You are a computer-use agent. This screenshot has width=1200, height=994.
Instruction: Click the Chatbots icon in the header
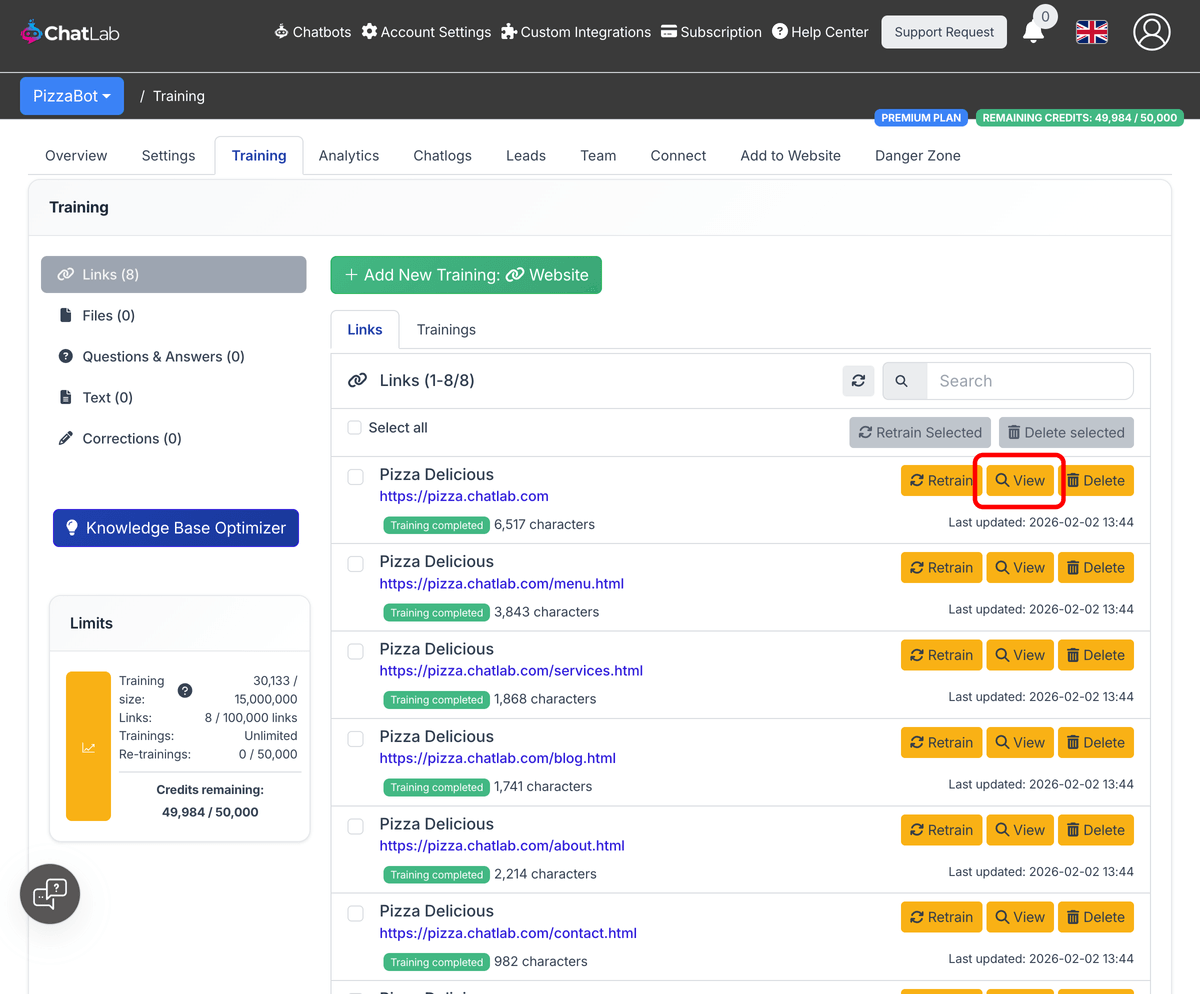[x=281, y=31]
